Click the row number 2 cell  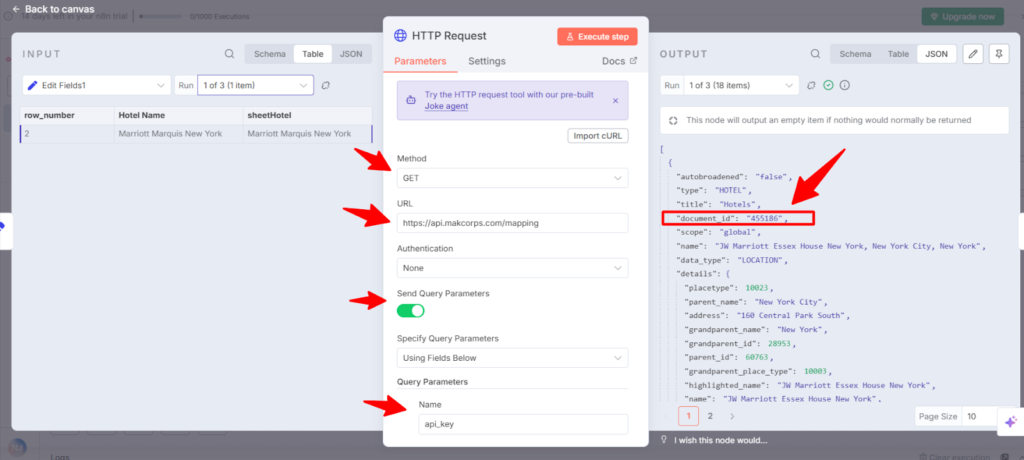67,134
